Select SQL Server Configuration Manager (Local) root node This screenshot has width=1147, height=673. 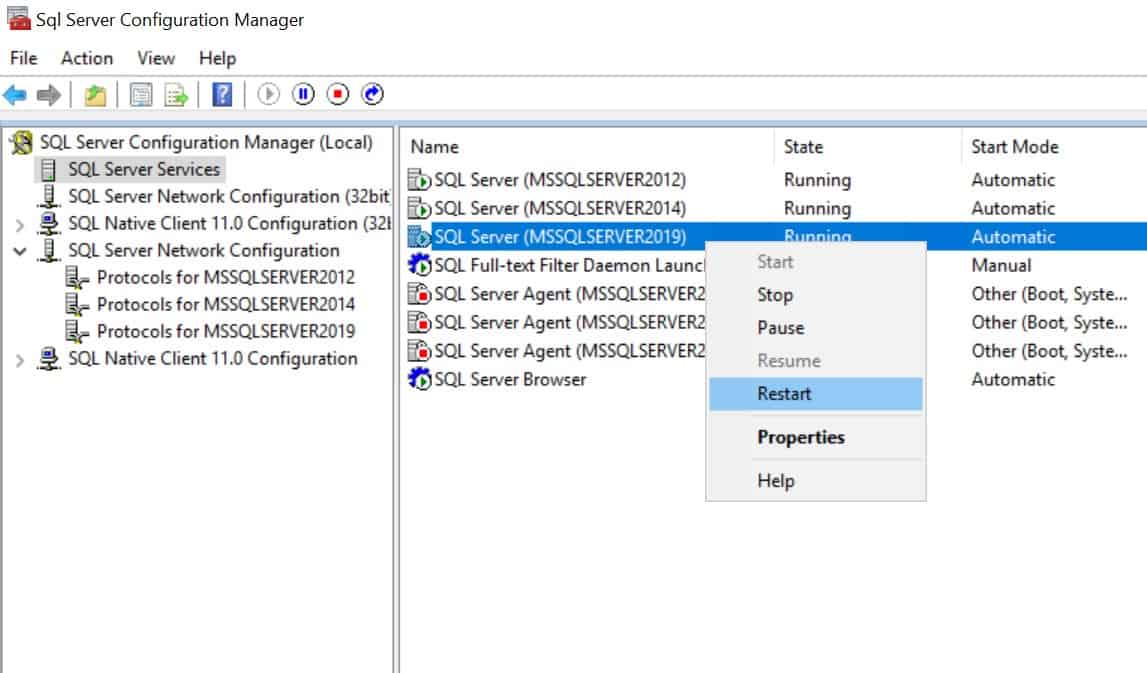coord(206,142)
